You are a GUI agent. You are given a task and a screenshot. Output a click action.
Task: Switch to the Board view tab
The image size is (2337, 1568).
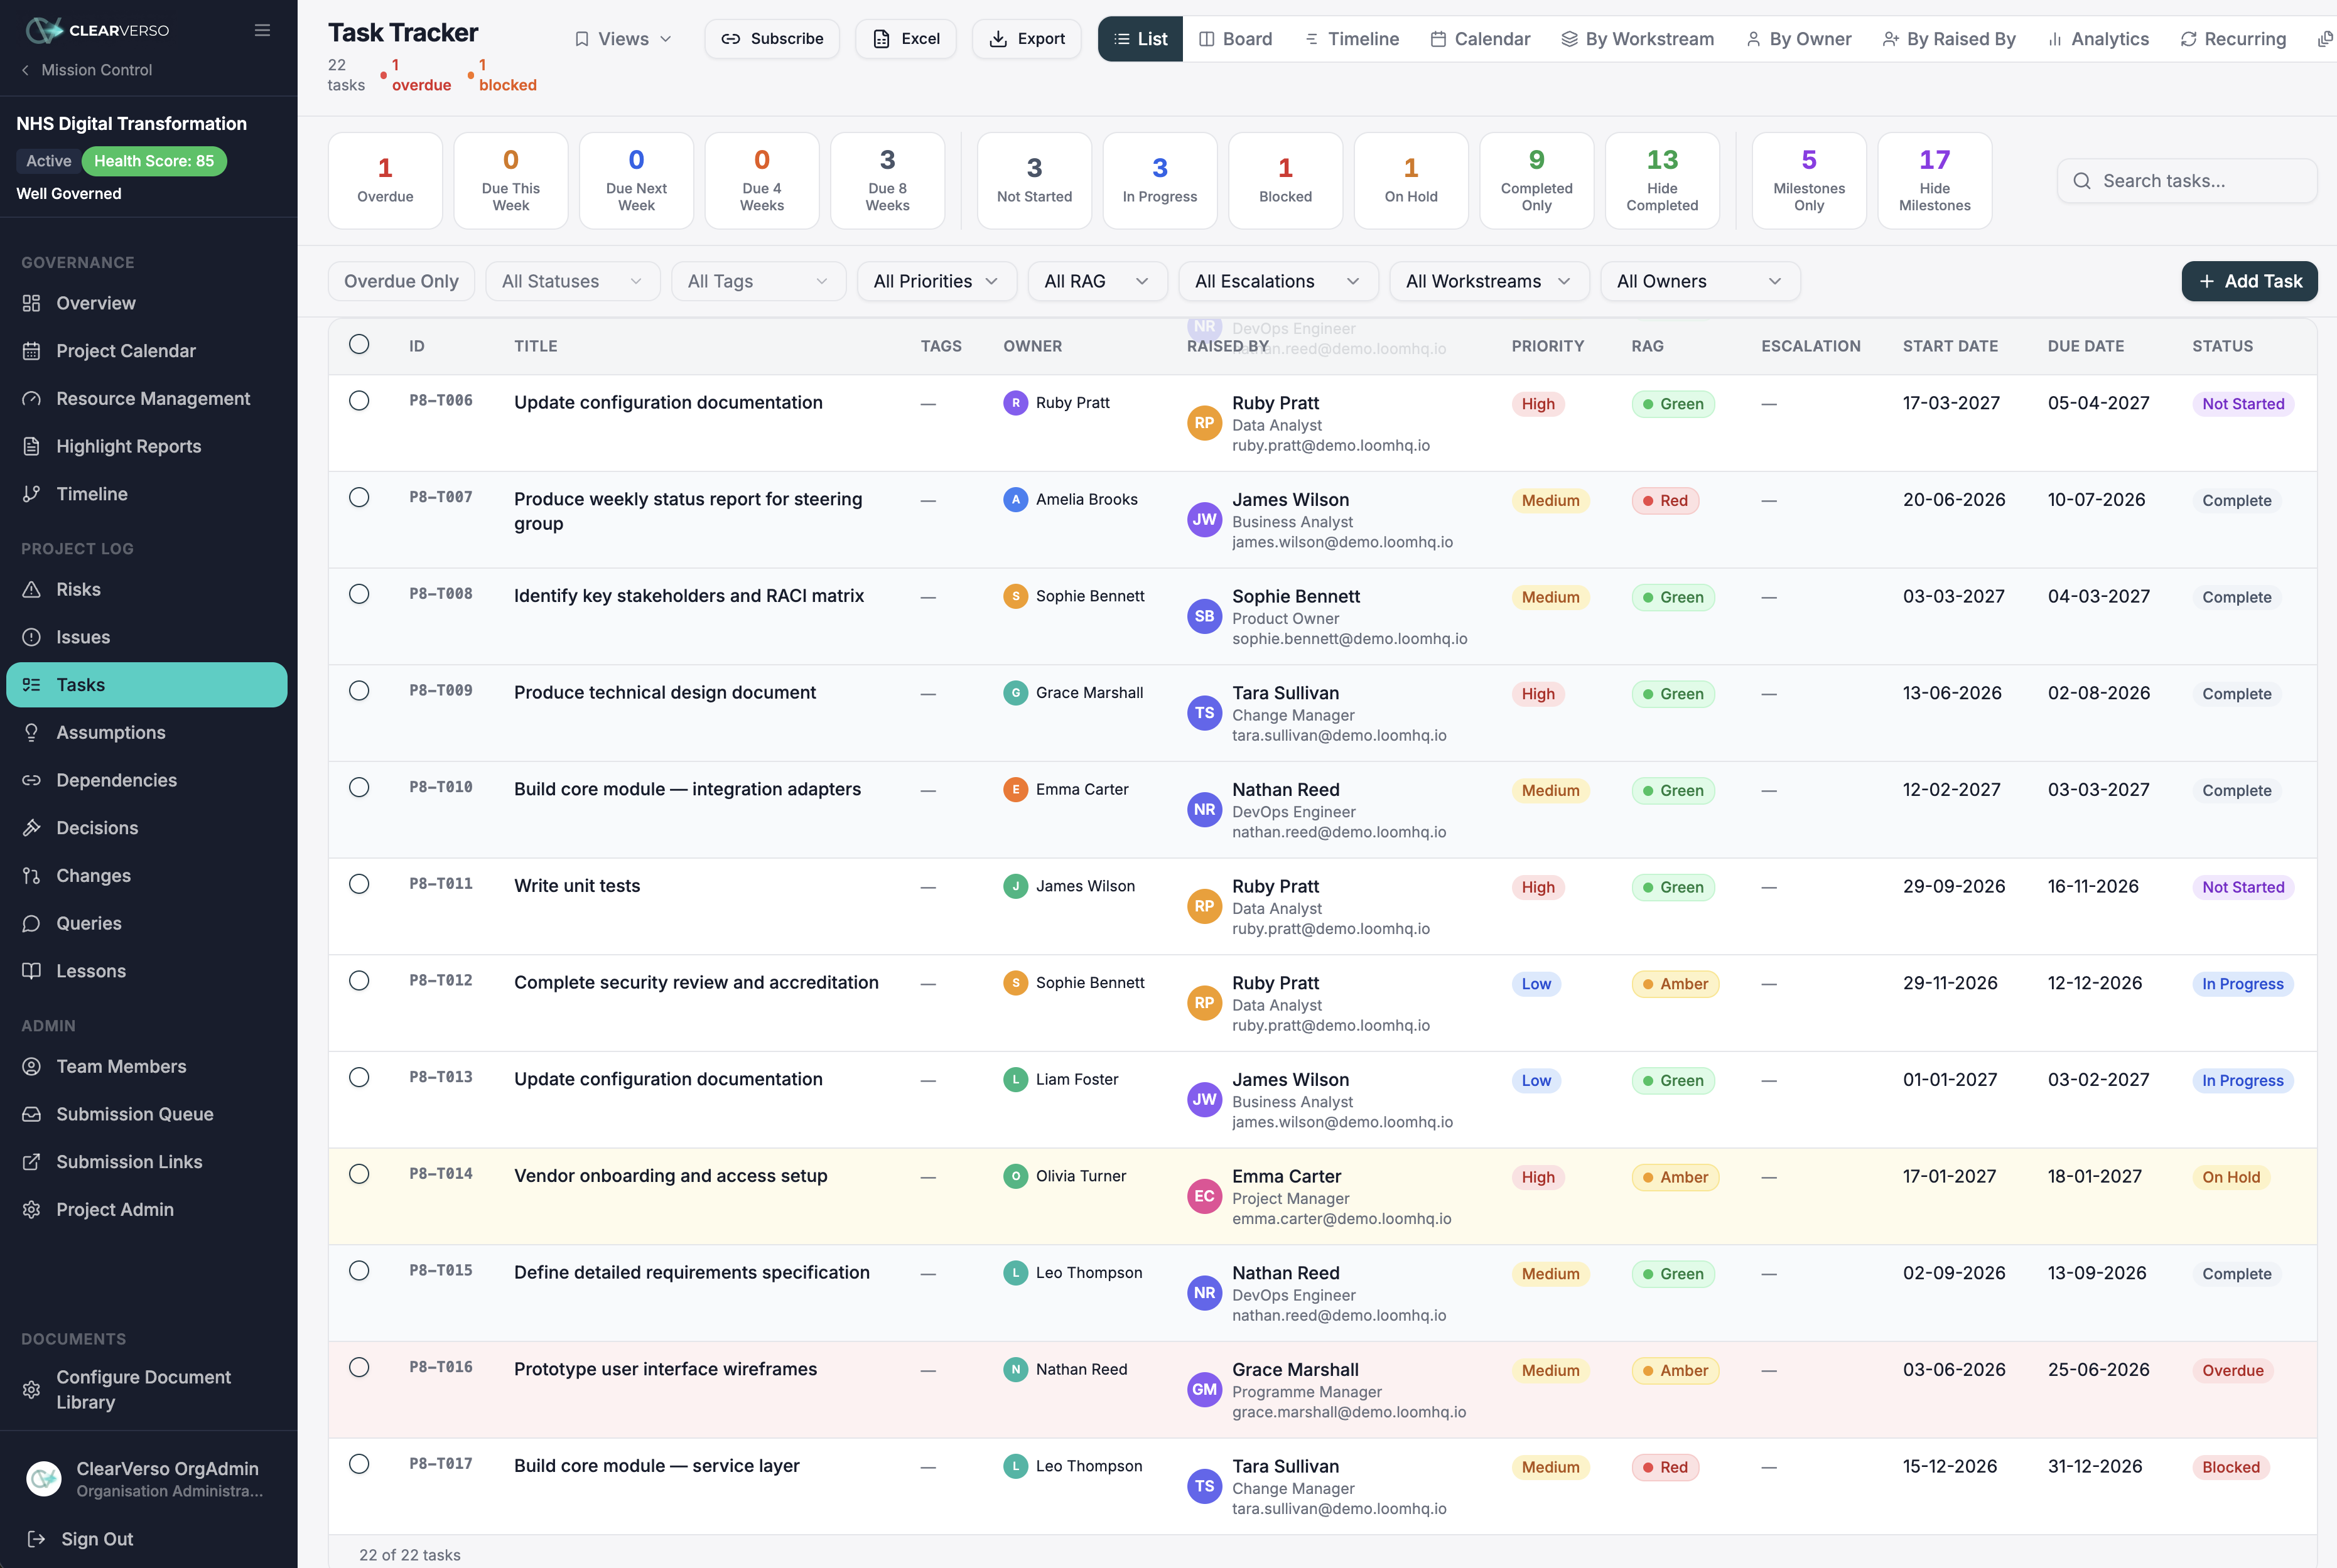(x=1235, y=39)
